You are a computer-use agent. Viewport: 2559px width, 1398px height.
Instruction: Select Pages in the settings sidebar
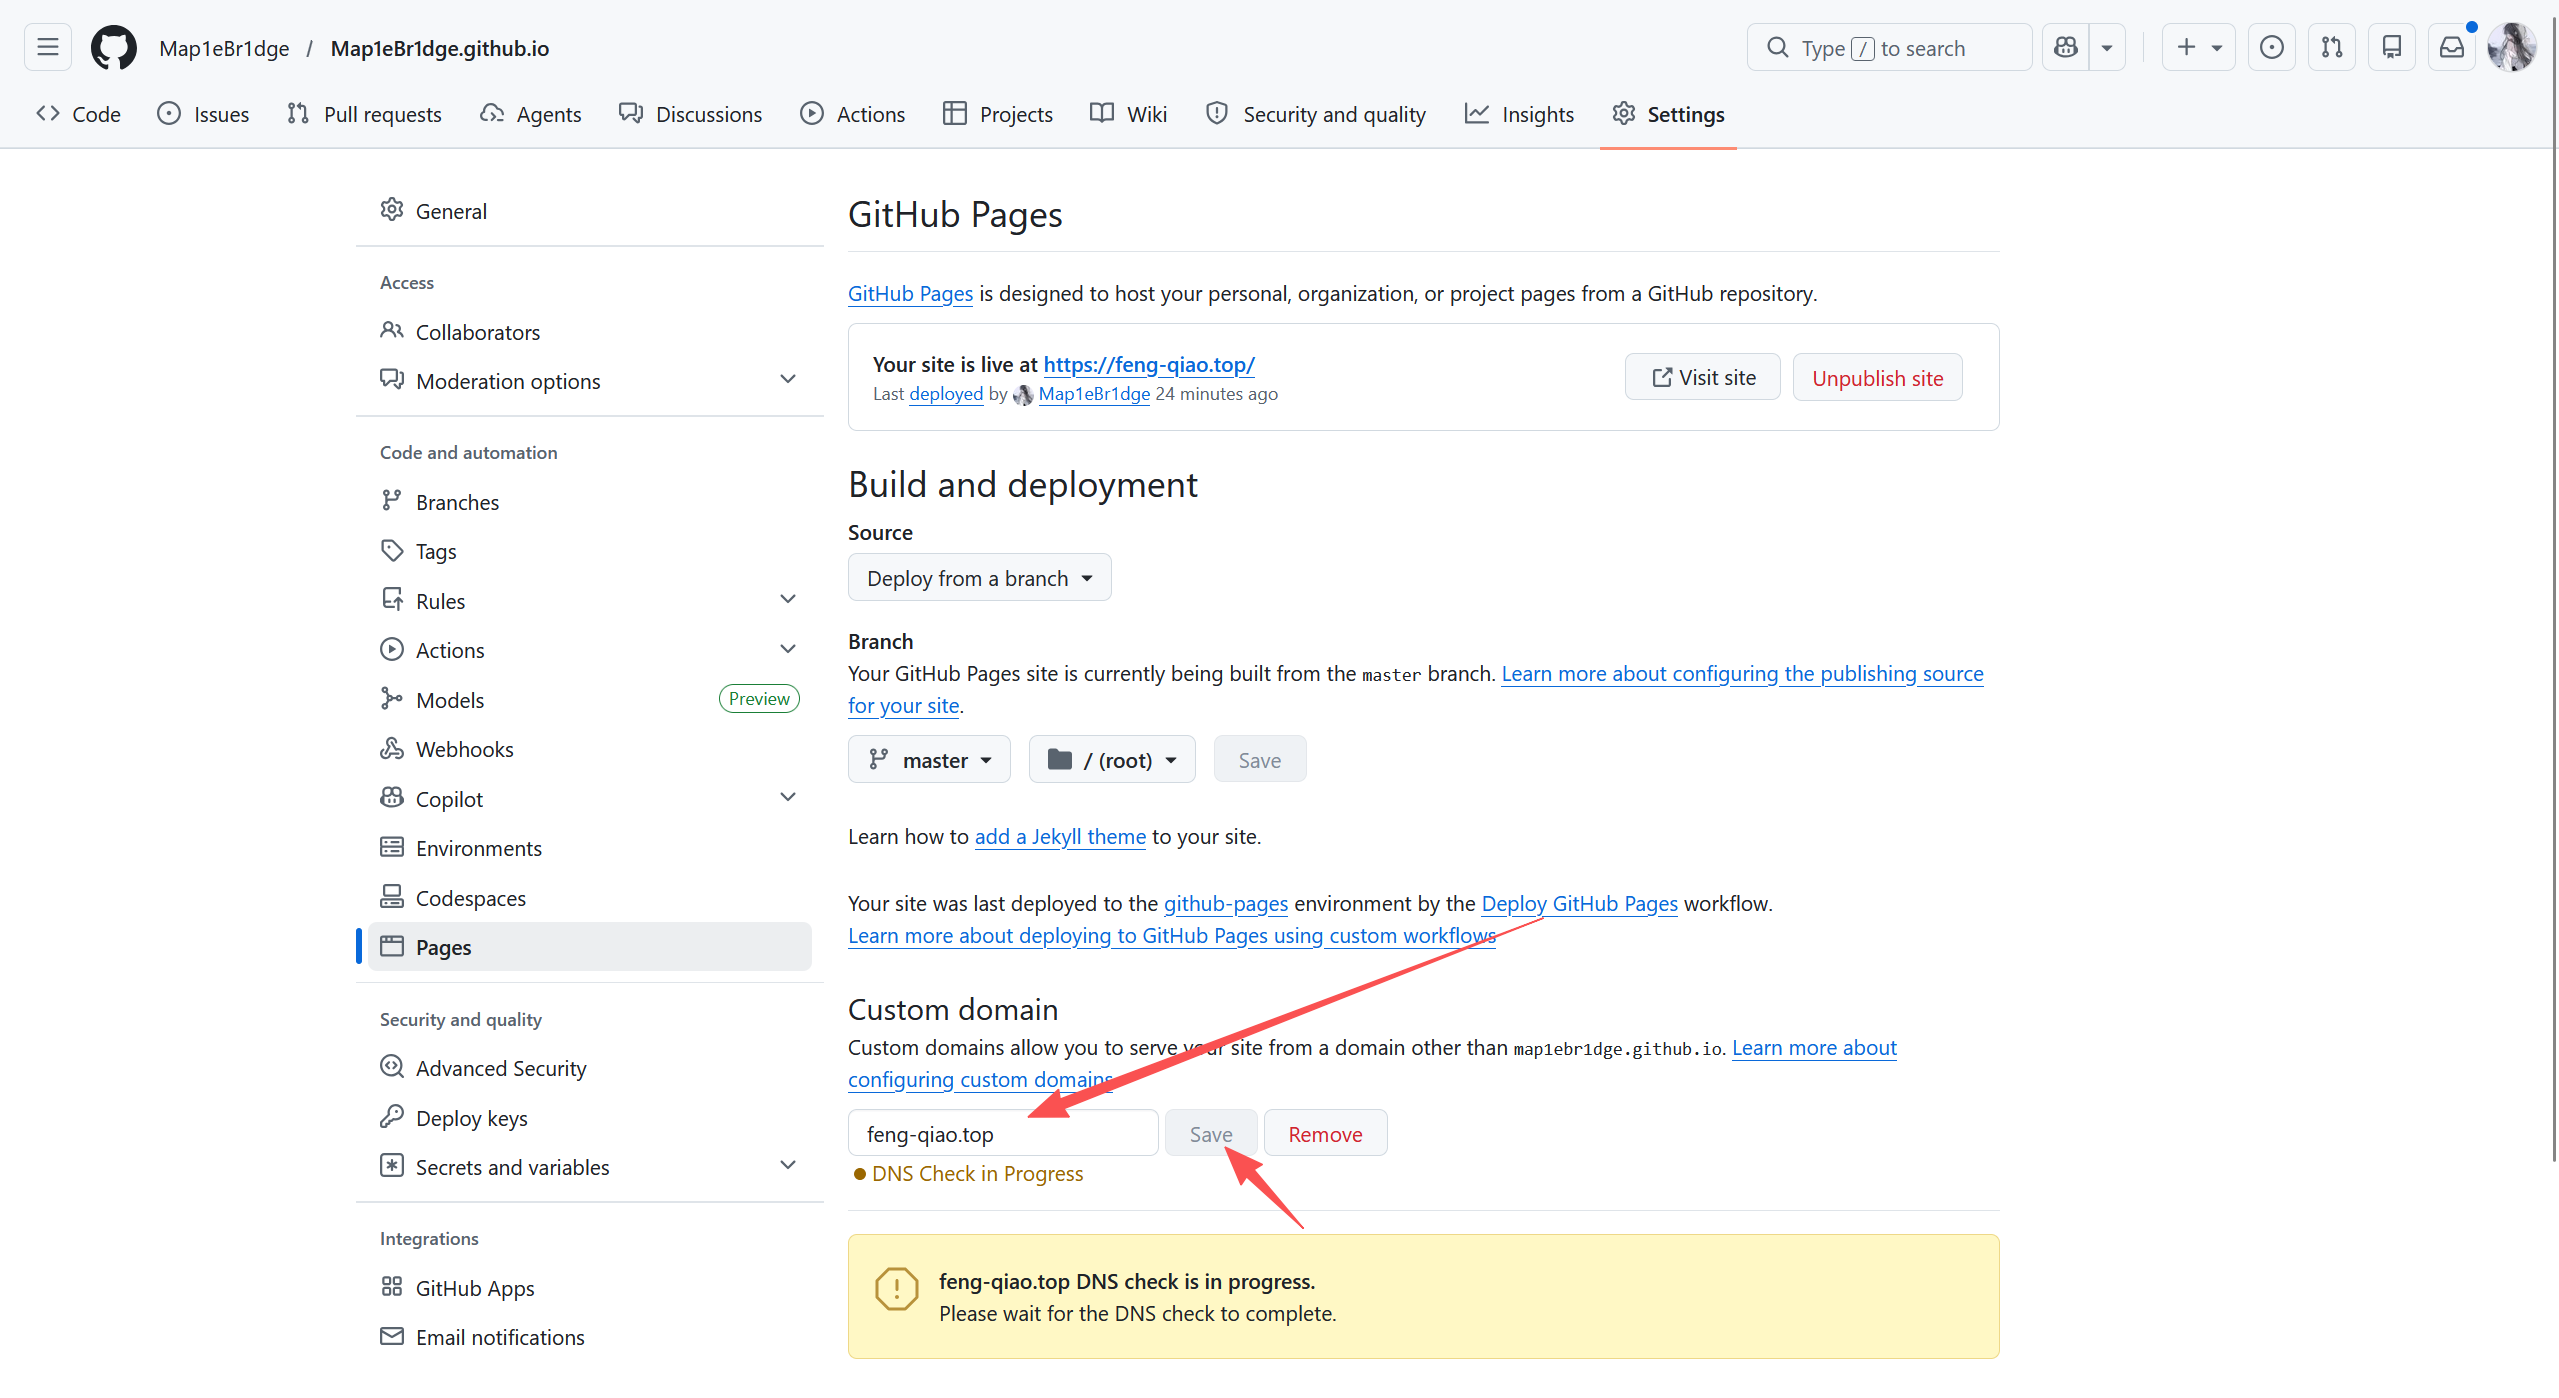point(590,946)
